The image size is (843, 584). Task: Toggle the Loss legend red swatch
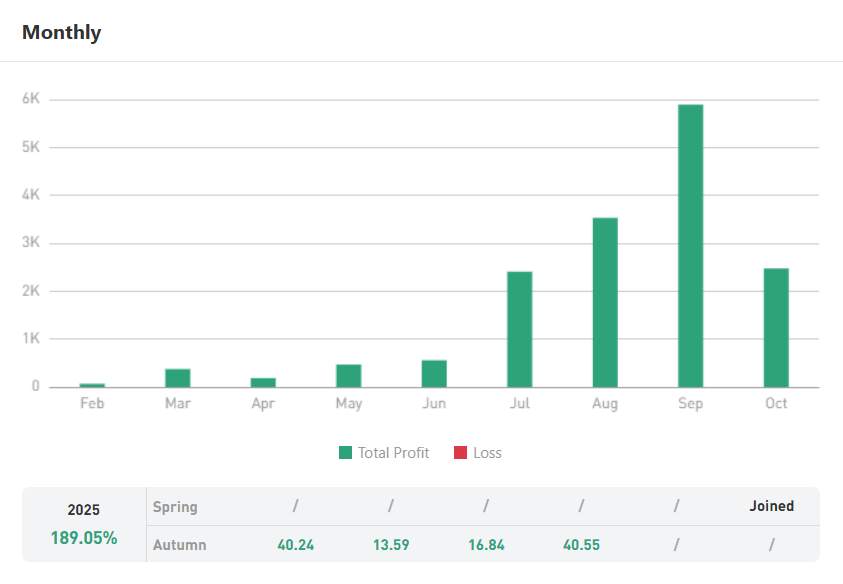(460, 453)
